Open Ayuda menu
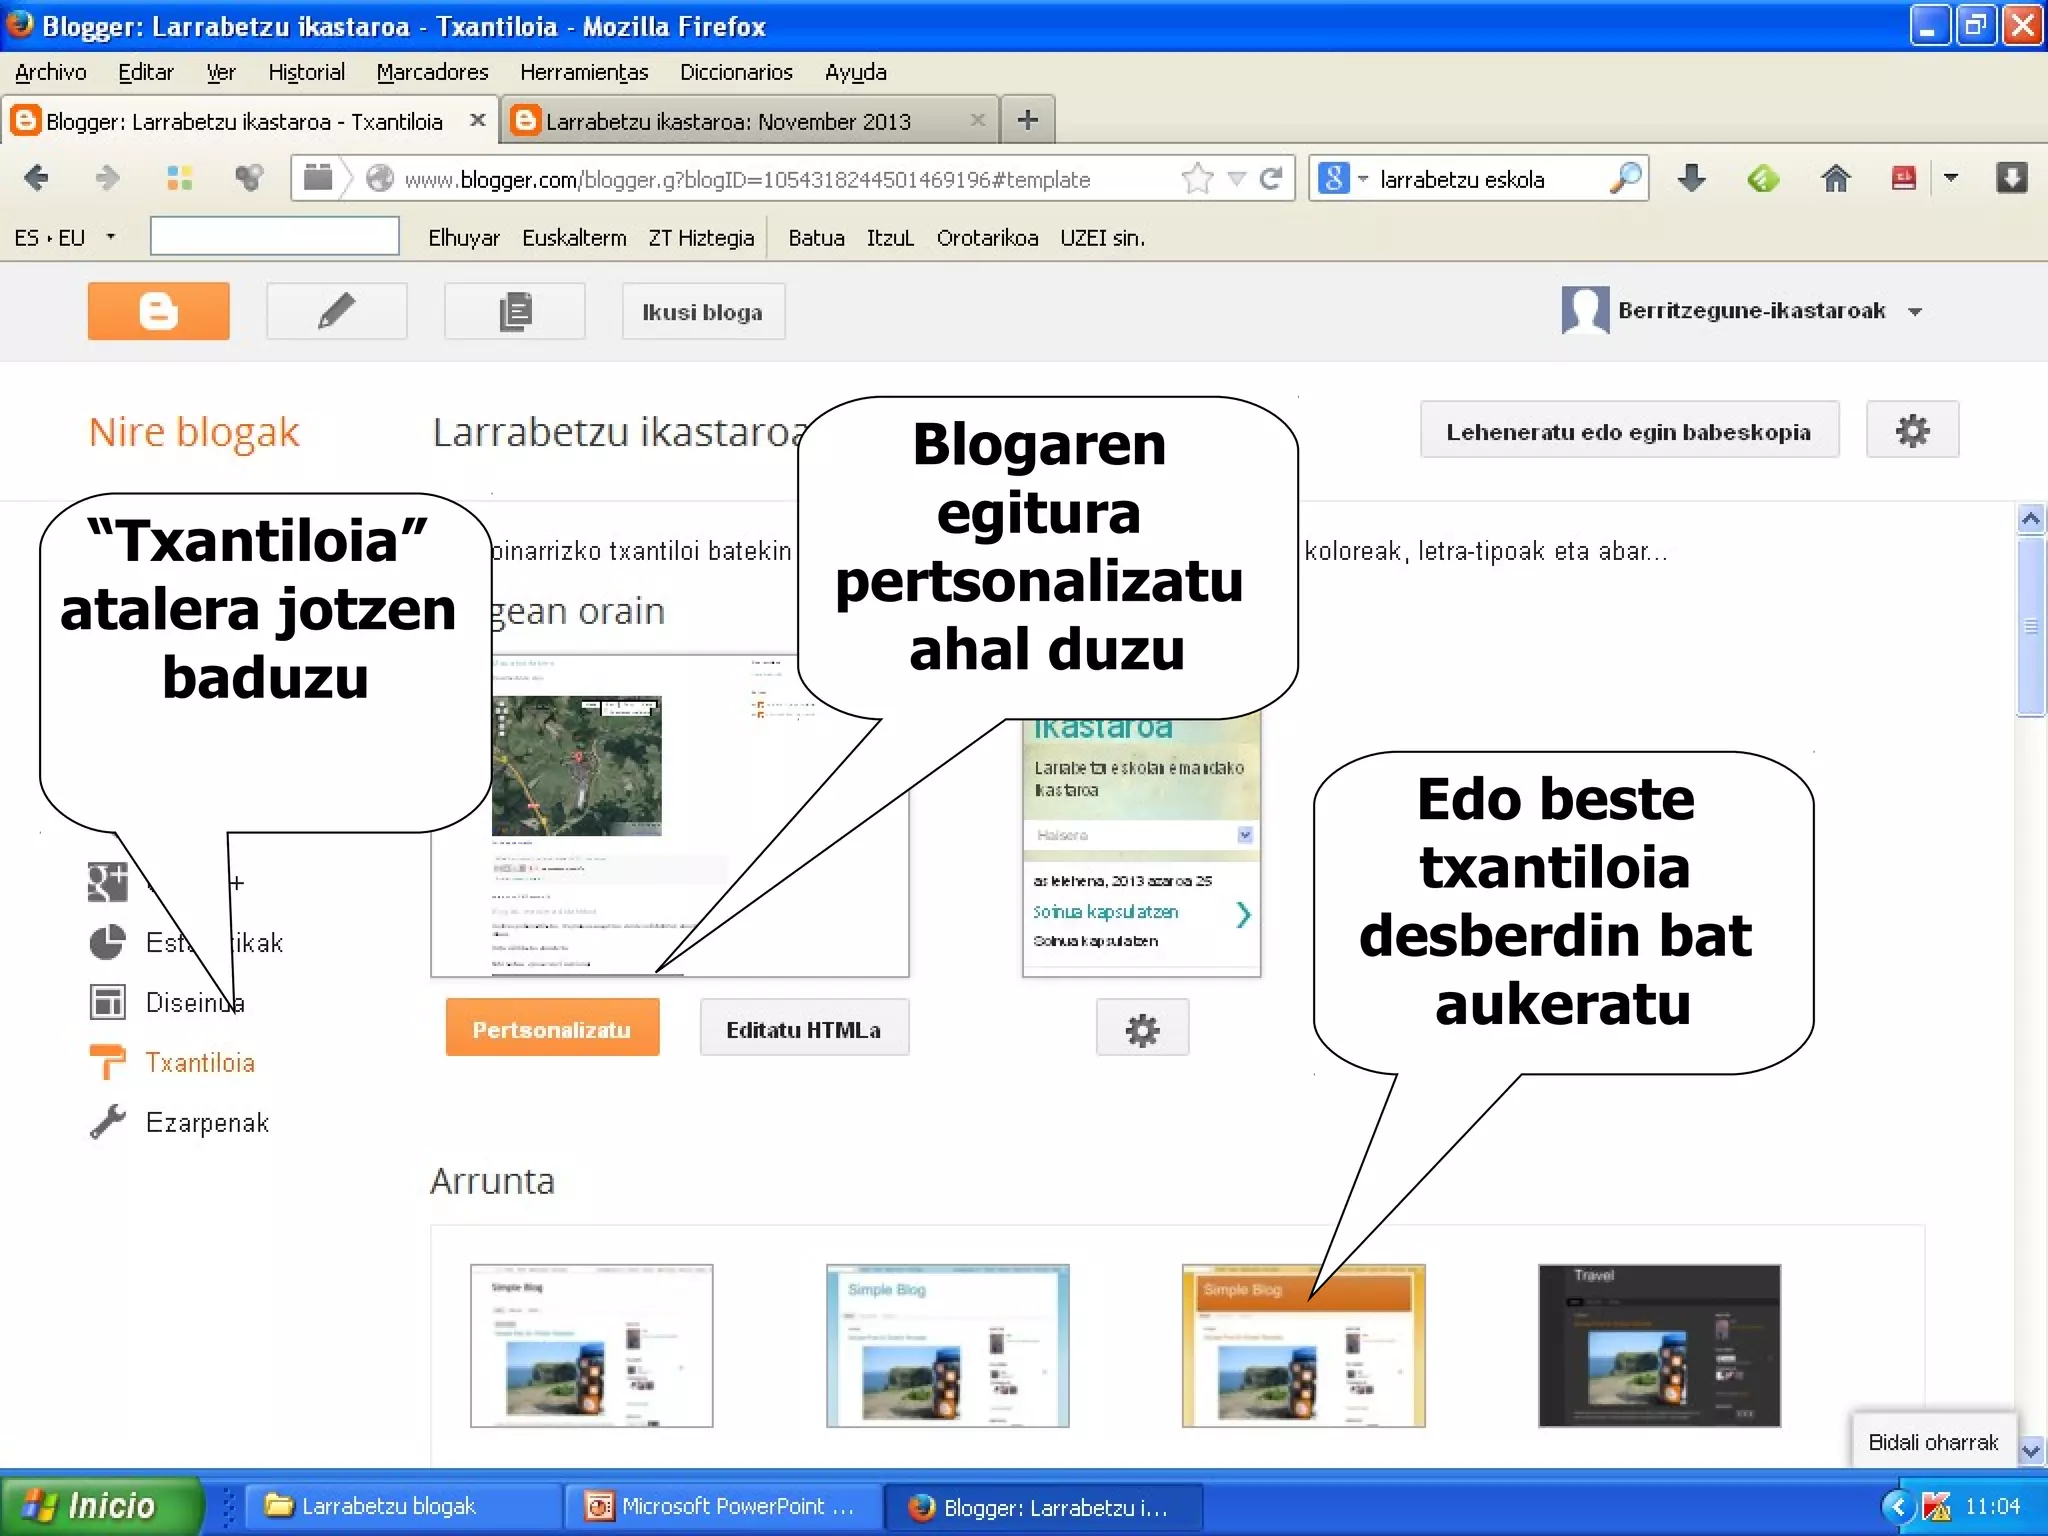This screenshot has height=1536, width=2048. coord(855,72)
